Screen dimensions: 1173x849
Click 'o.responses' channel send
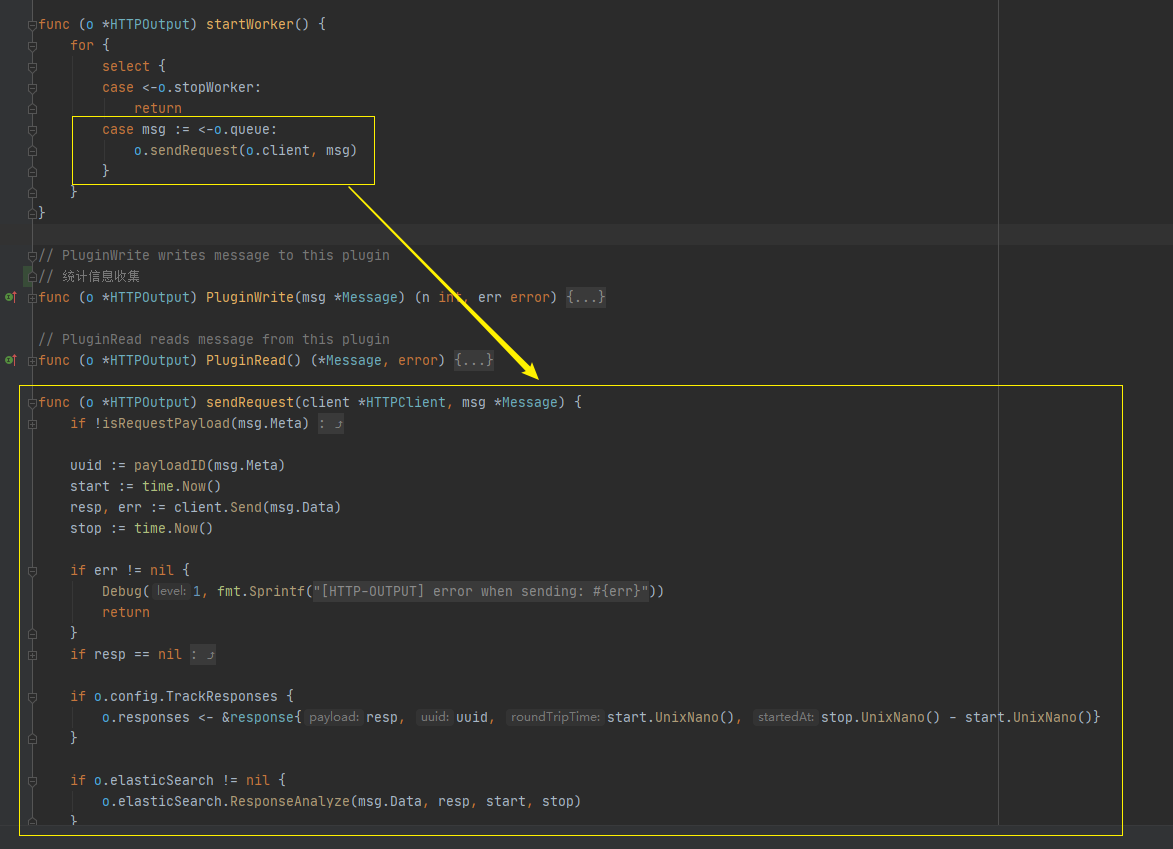pyautogui.click(x=146, y=717)
